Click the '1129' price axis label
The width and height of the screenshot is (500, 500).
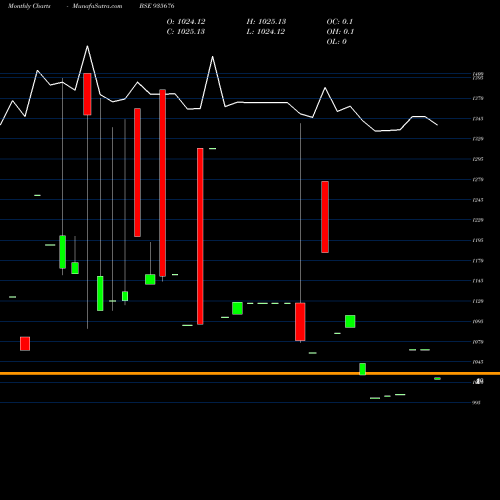click(x=478, y=301)
